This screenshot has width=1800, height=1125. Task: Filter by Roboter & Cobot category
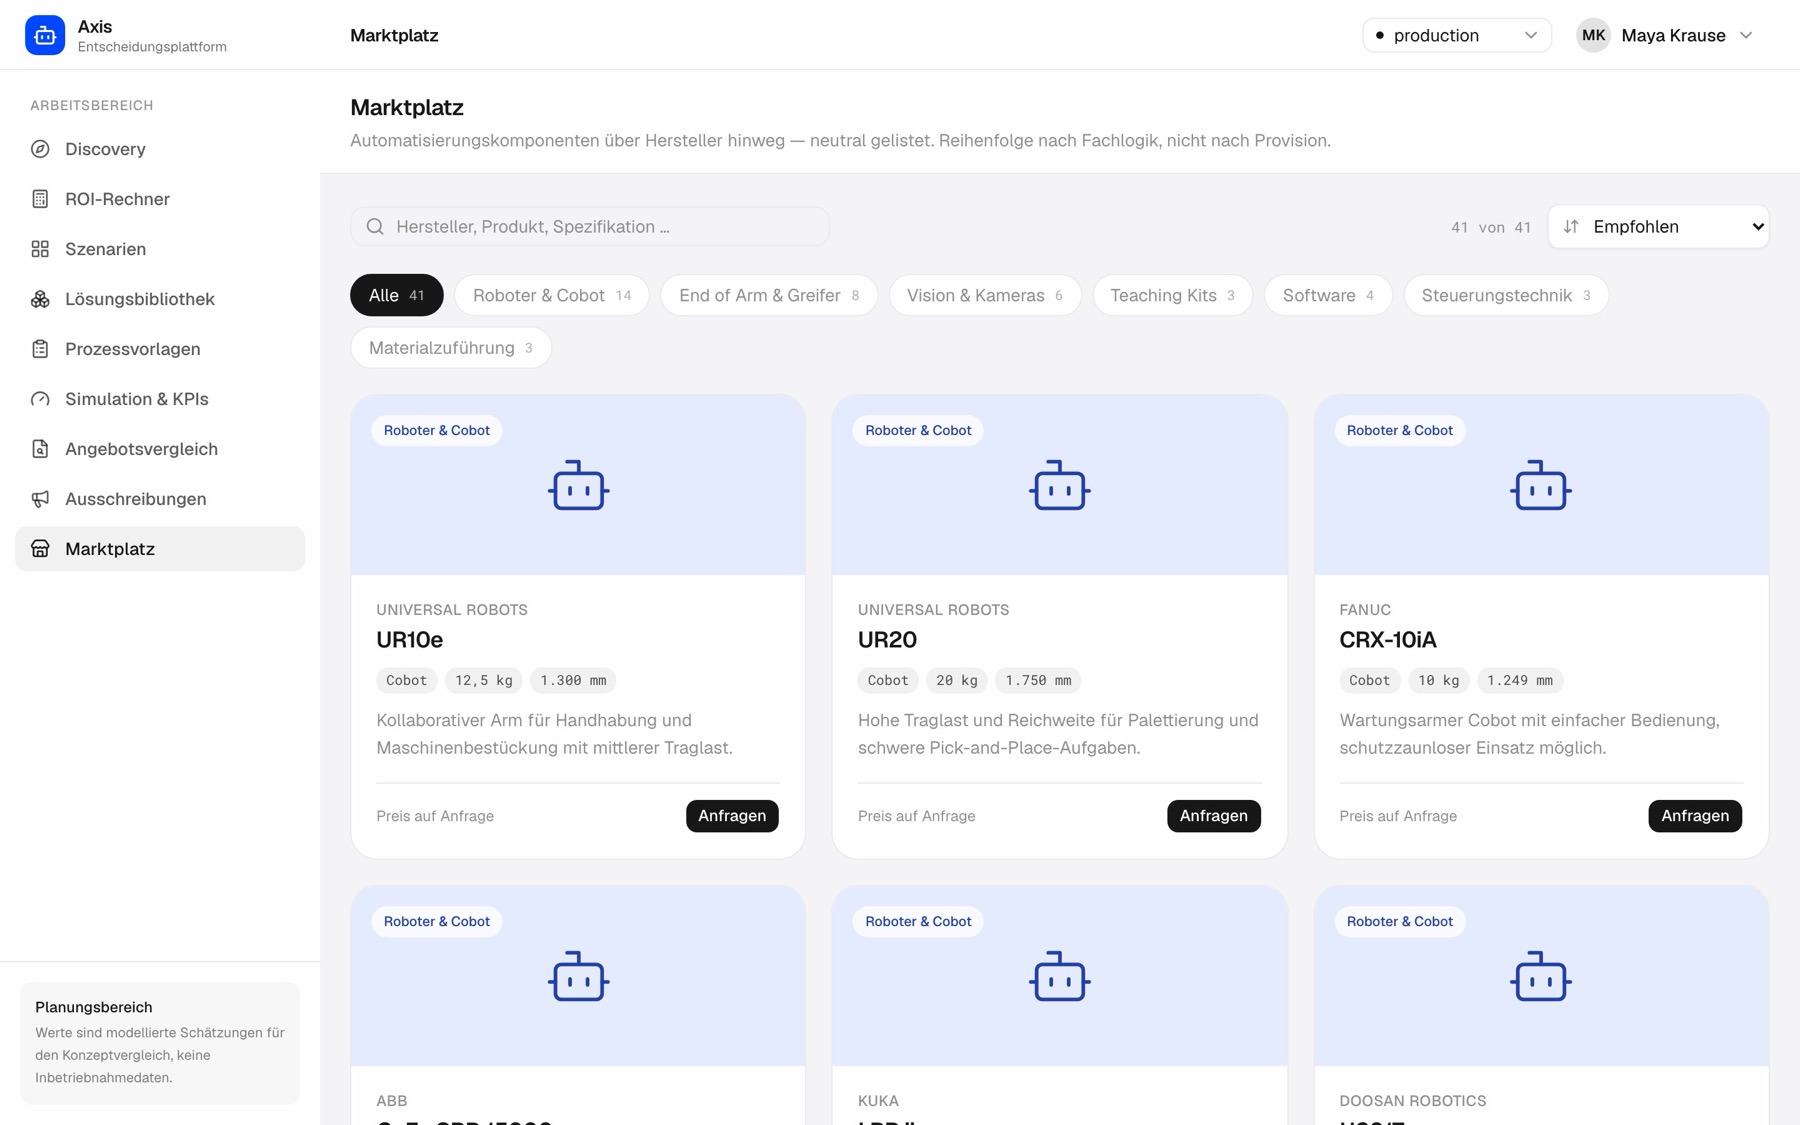[552, 295]
